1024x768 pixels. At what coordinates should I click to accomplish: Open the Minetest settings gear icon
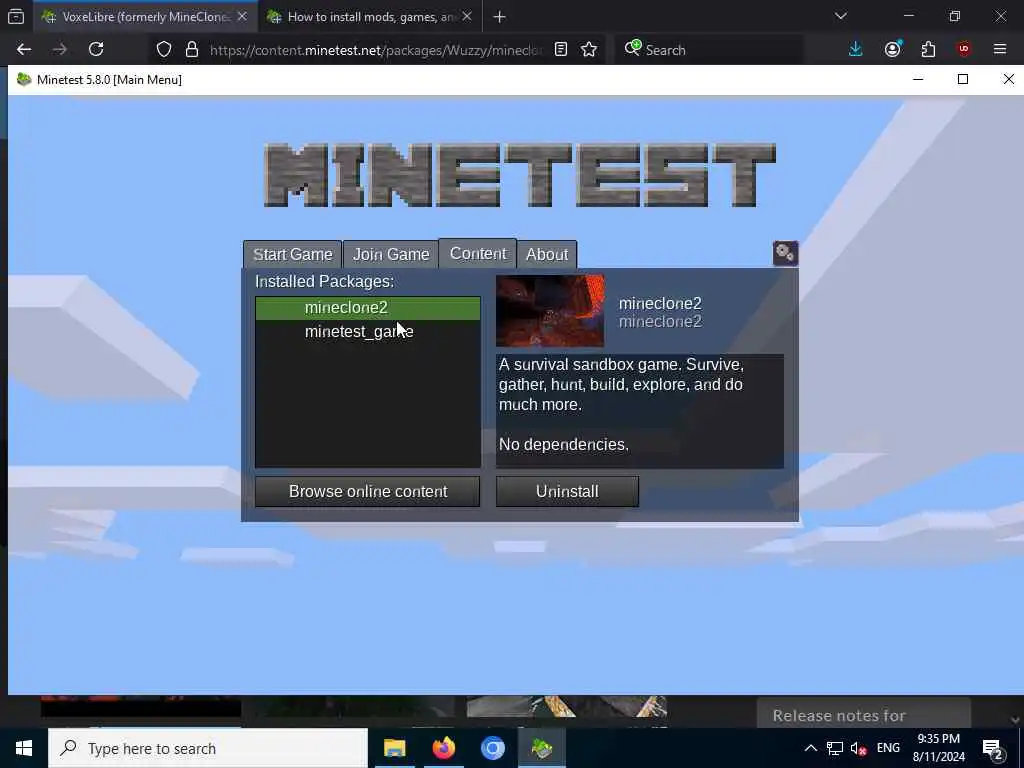click(x=785, y=253)
